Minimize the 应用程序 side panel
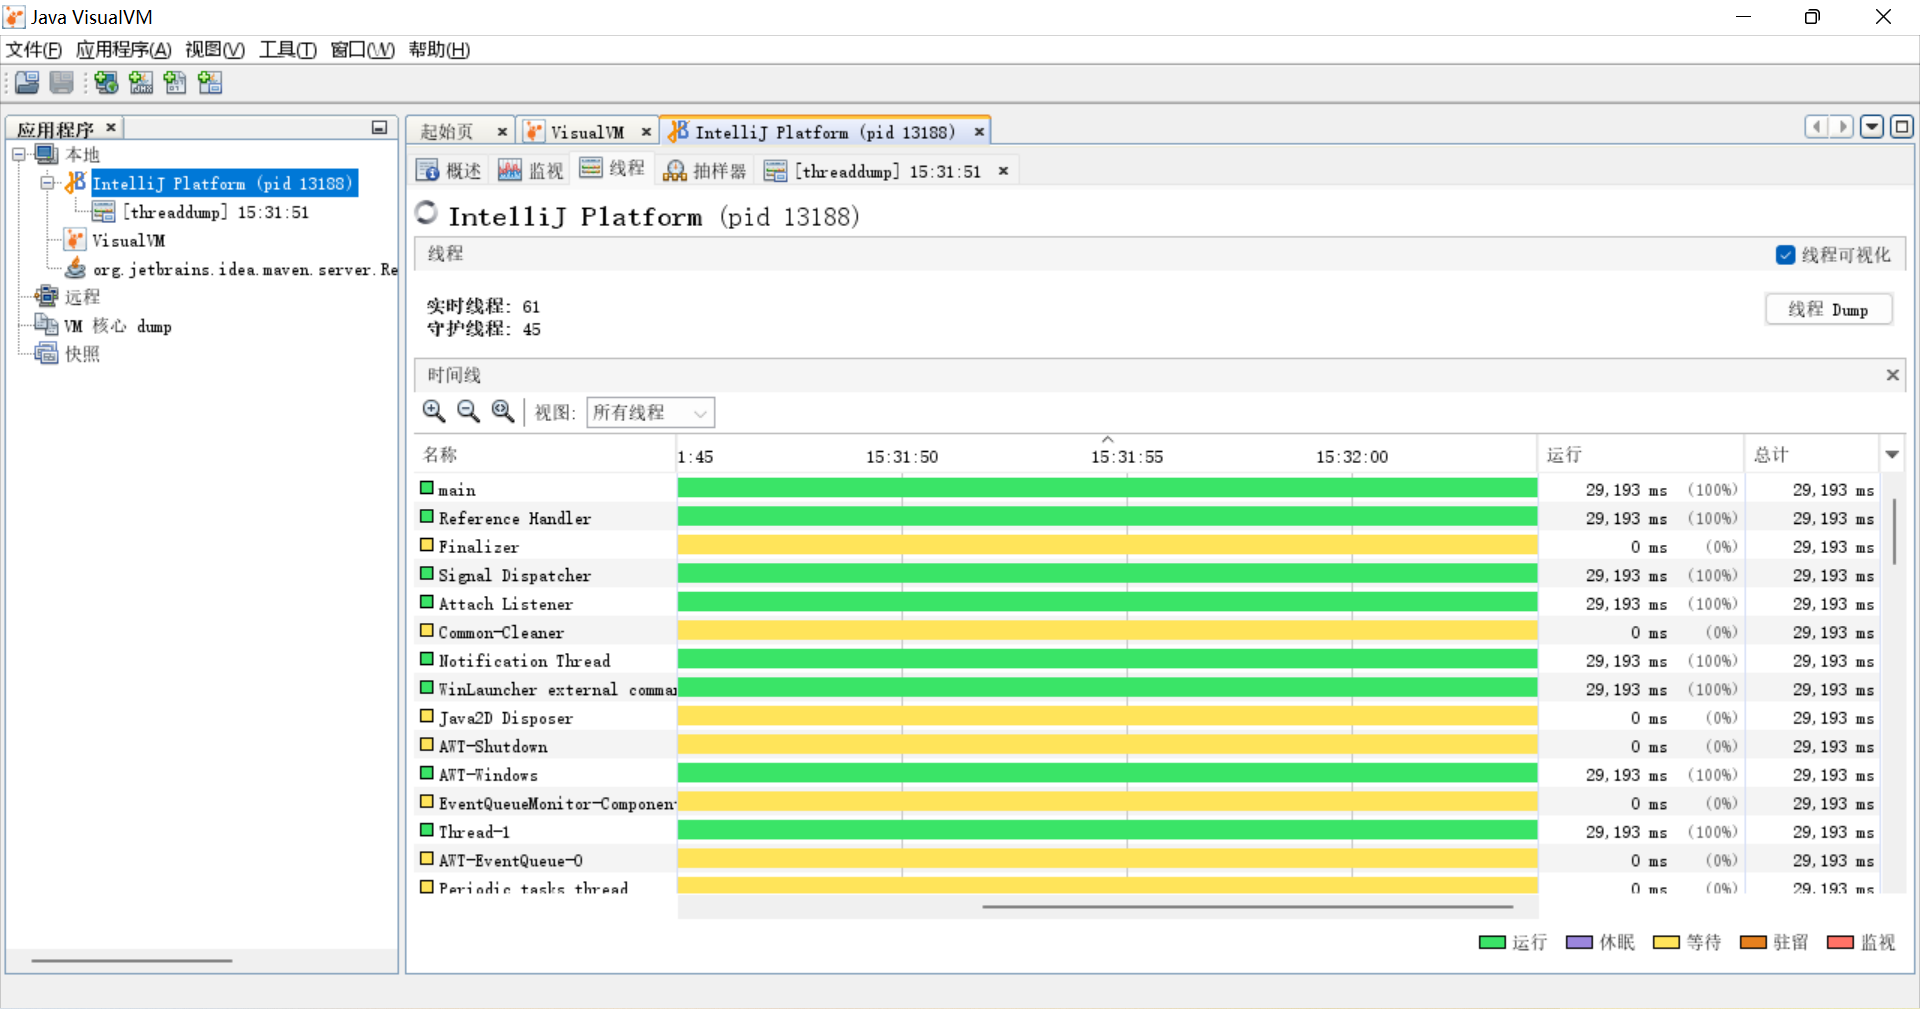The width and height of the screenshot is (1920, 1009). (x=379, y=128)
